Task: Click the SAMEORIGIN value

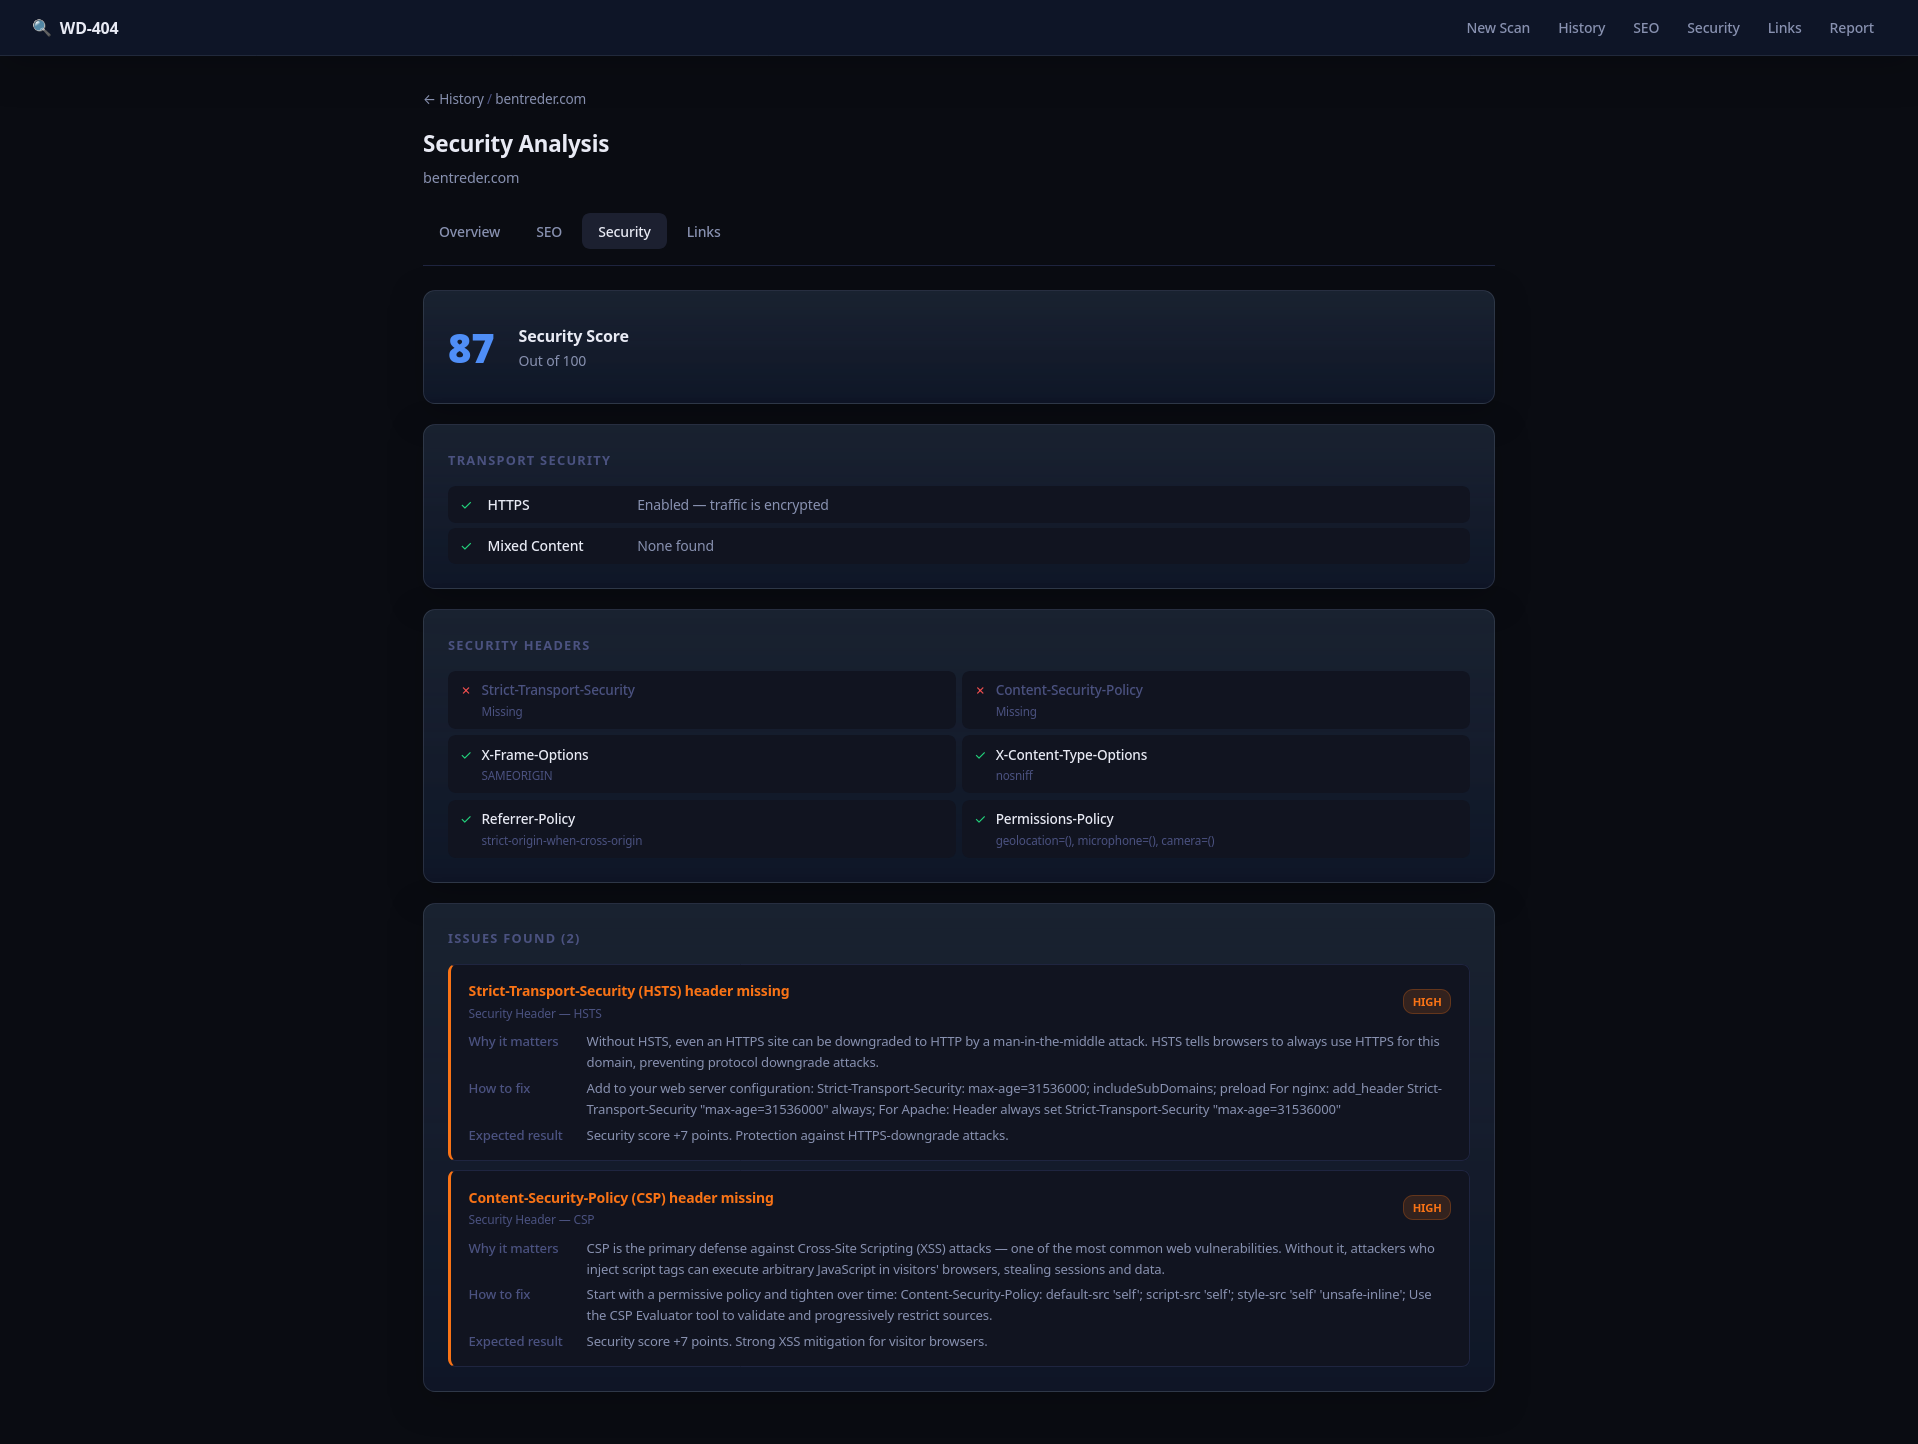Action: tap(517, 776)
